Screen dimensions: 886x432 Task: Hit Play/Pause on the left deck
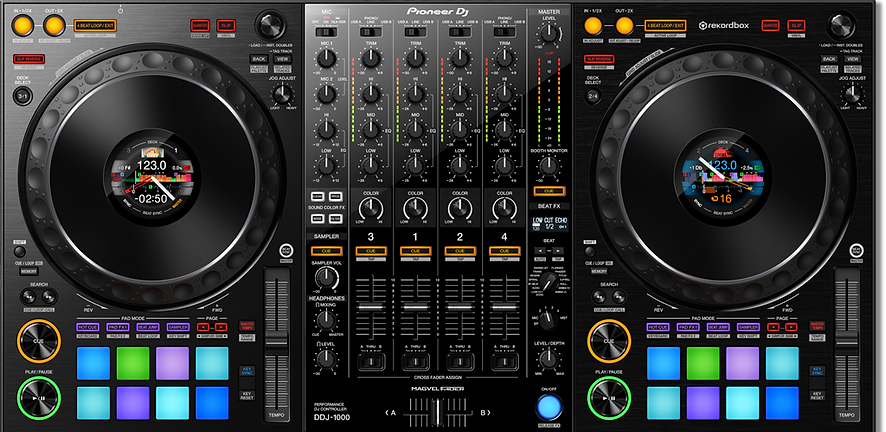38,397
